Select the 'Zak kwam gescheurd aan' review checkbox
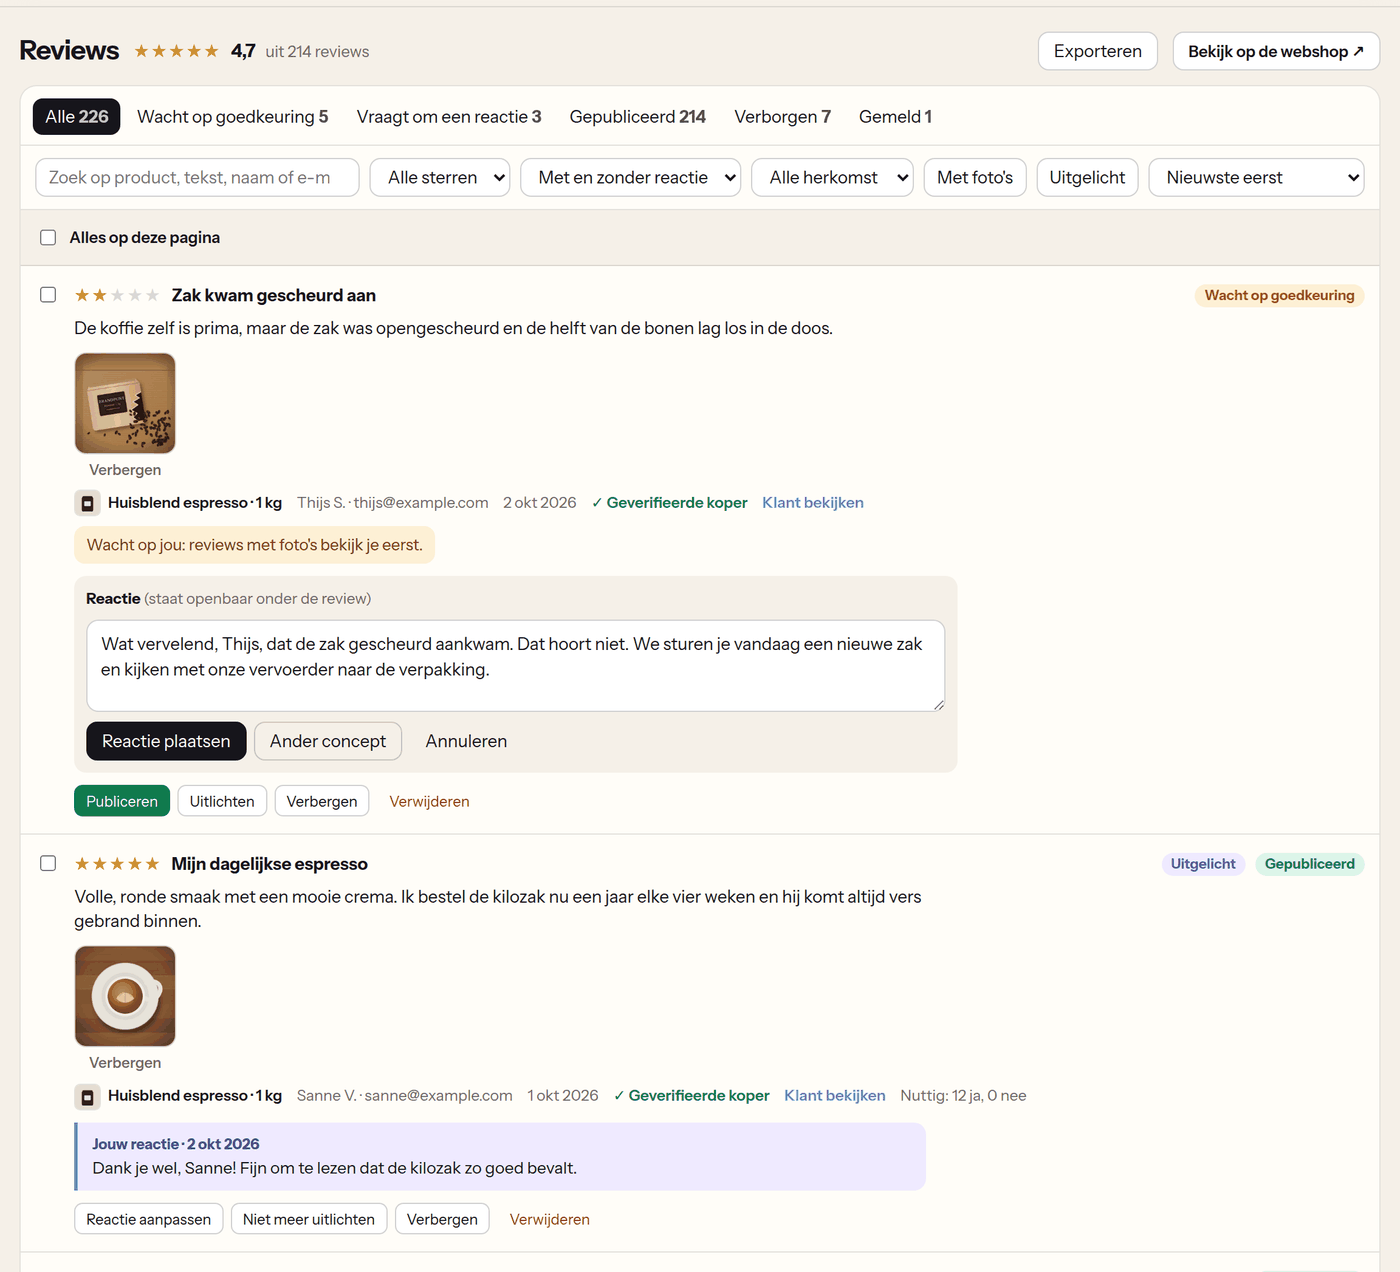Viewport: 1400px width, 1272px height. tap(48, 295)
